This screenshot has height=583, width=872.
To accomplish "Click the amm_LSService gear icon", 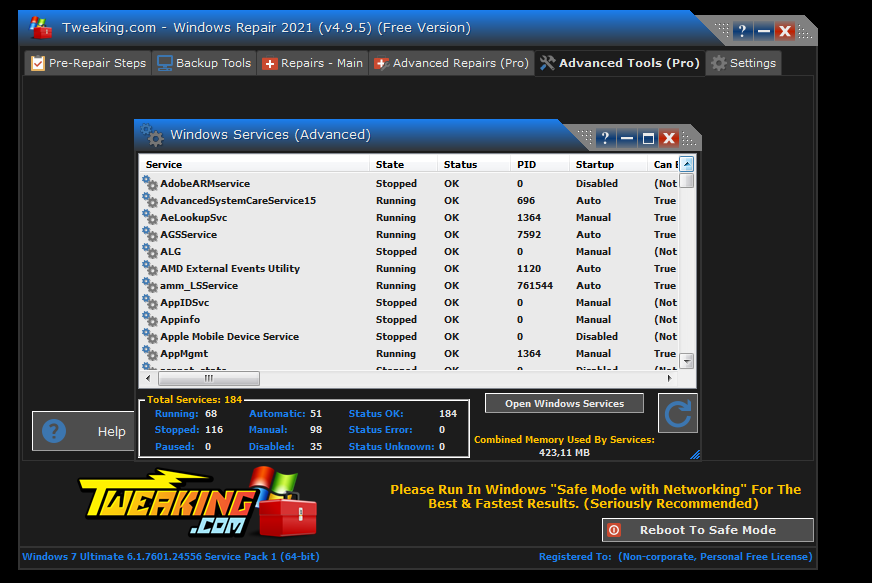I will [x=150, y=285].
